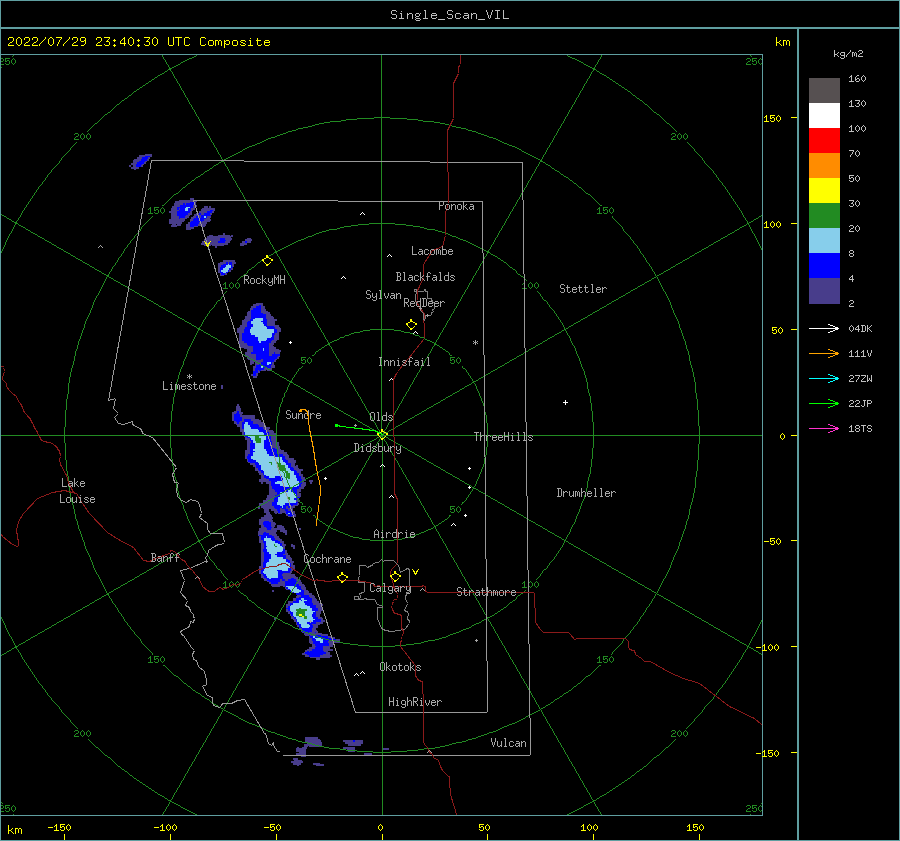
Task: Click the red 70-100 legend swatch
Action: [824, 141]
